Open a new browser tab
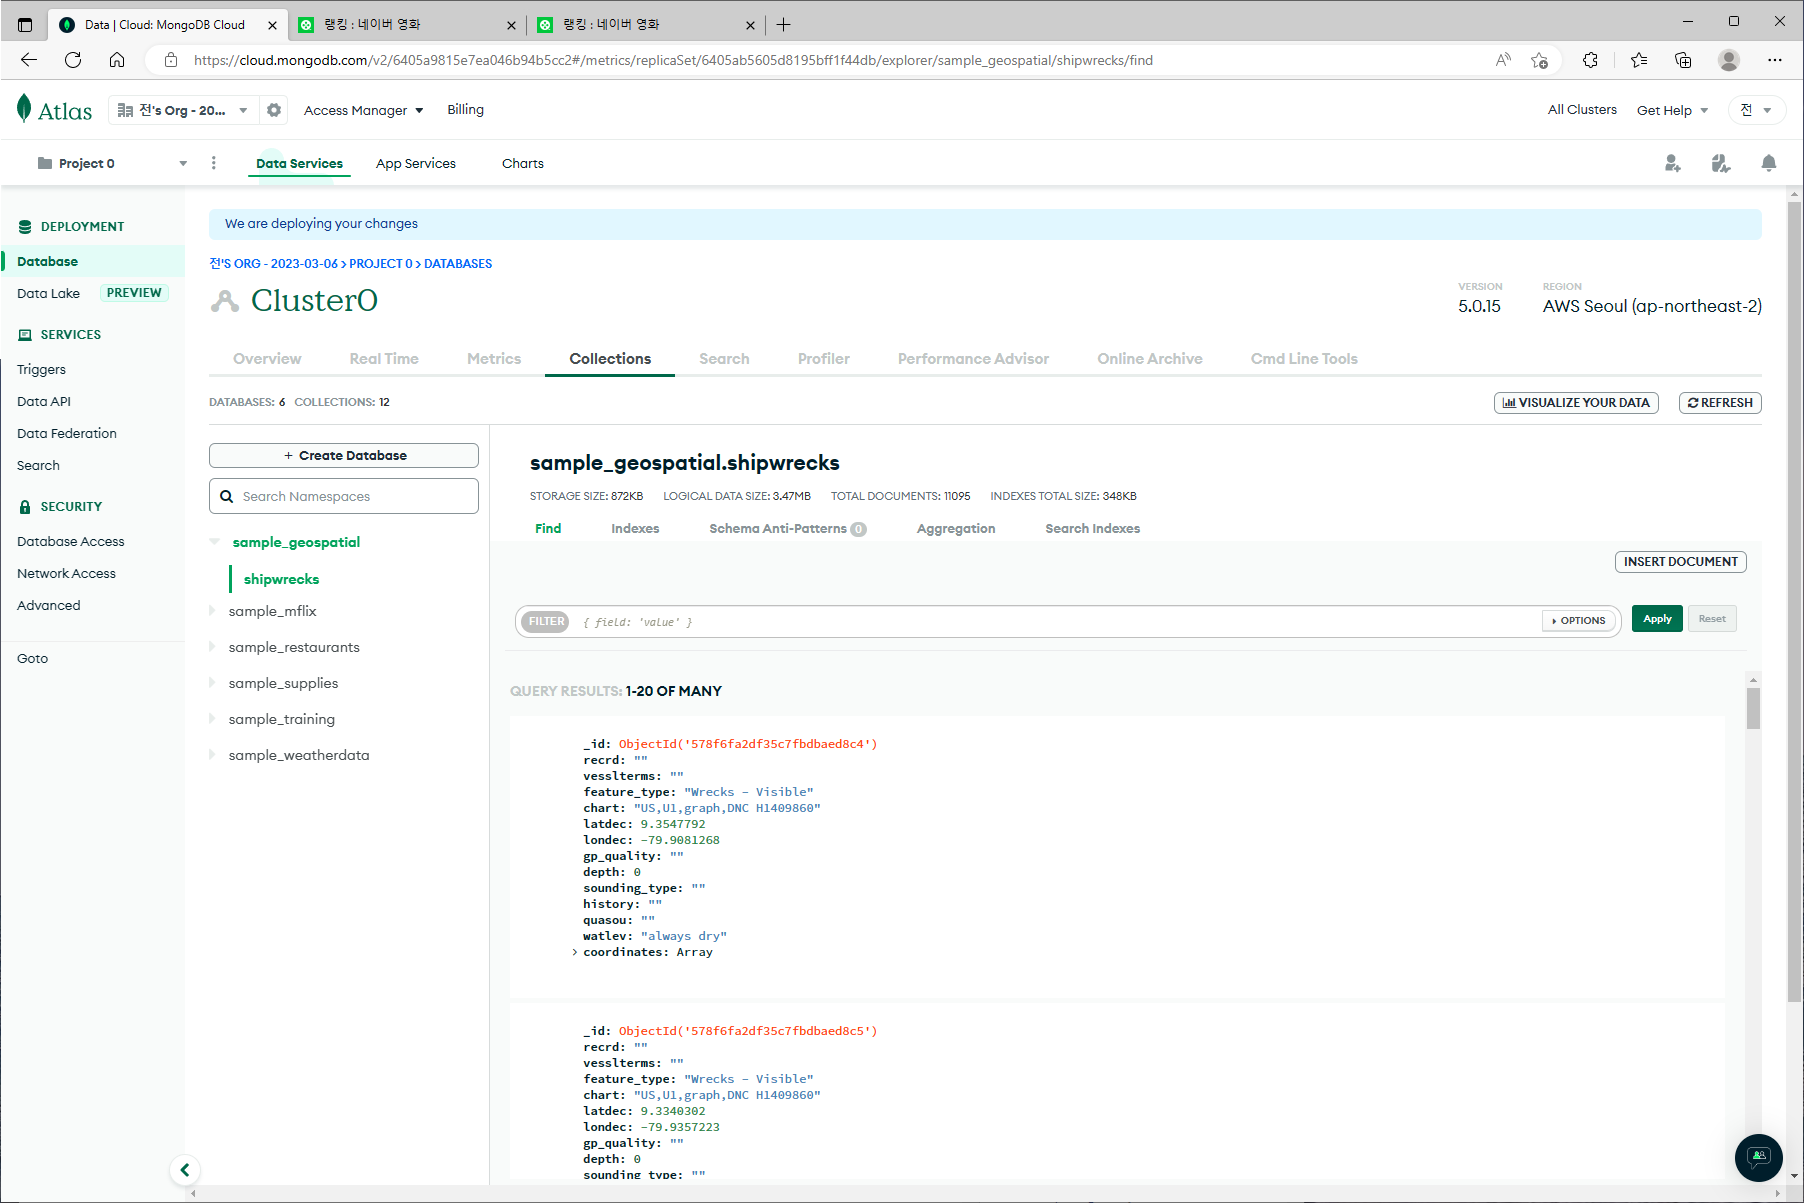The image size is (1804, 1203). [x=783, y=25]
